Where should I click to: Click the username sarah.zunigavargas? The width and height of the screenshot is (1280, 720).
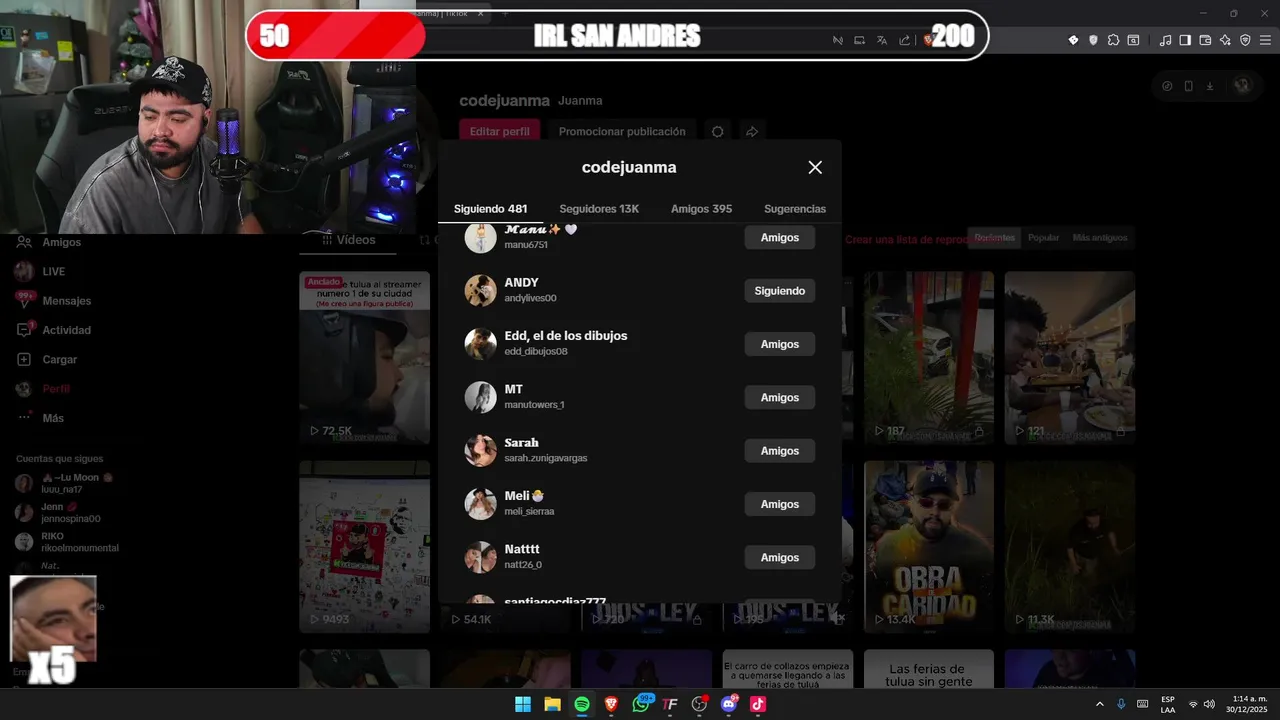click(x=546, y=458)
